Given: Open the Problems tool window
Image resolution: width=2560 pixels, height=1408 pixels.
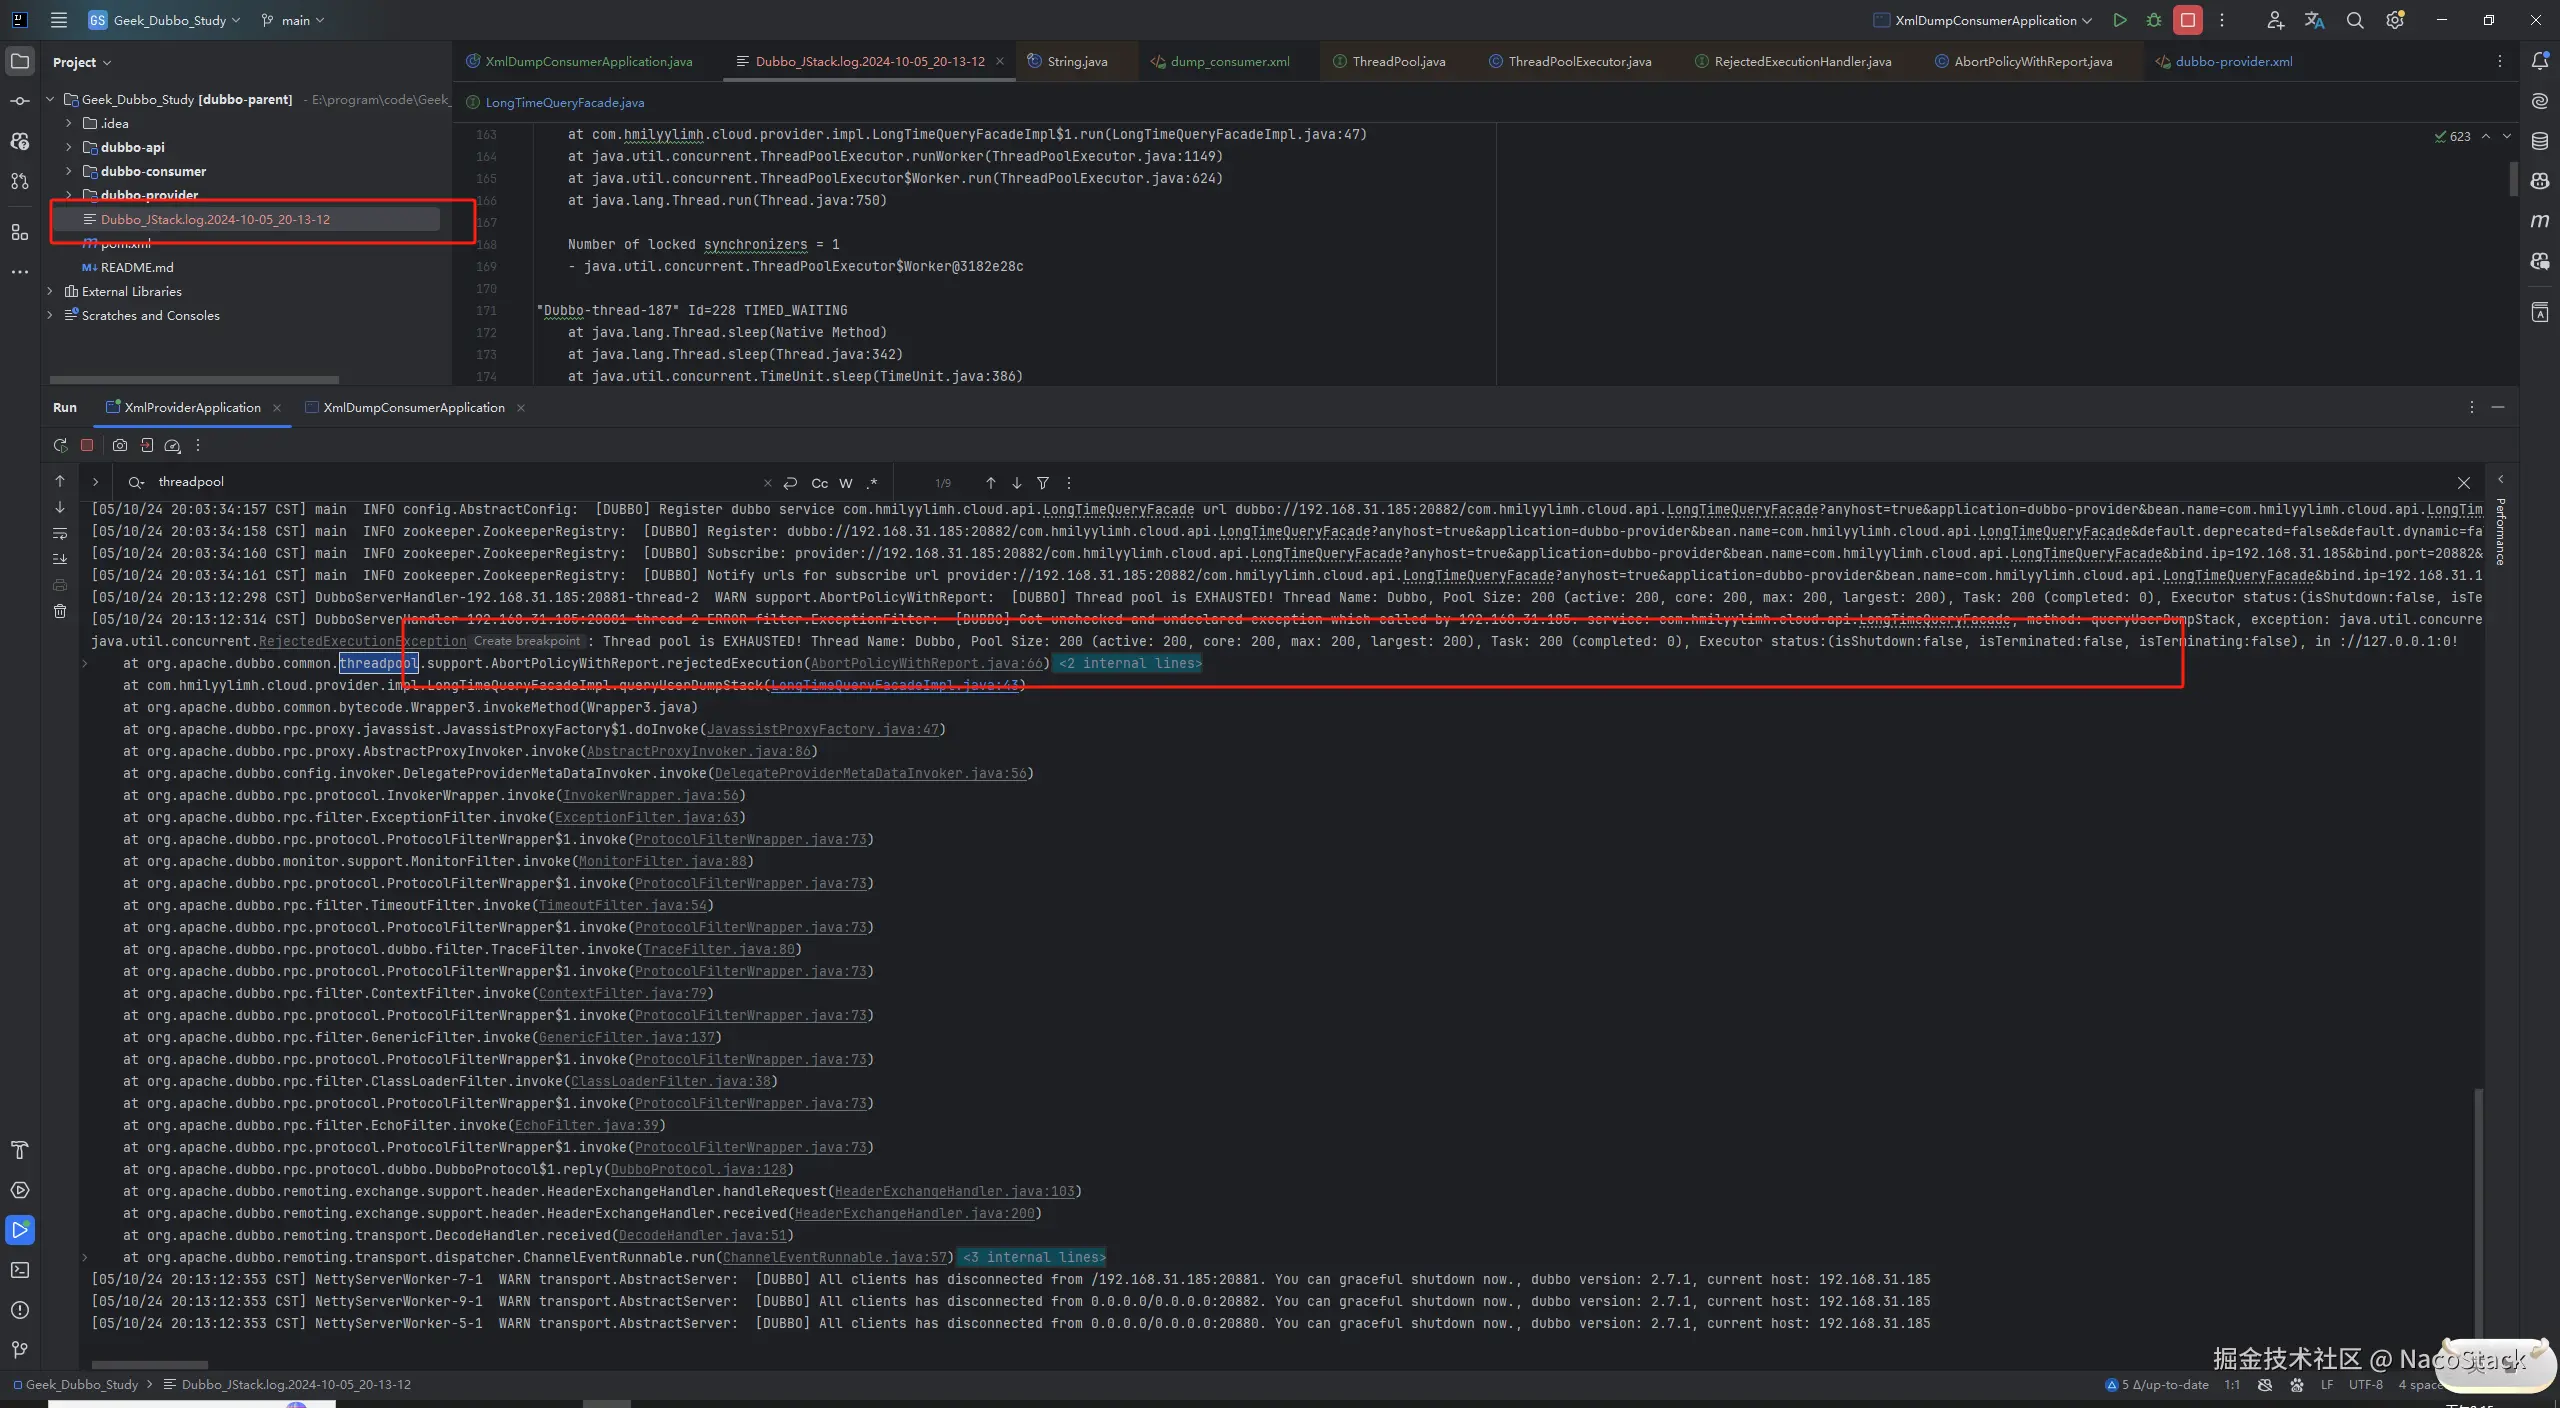Looking at the screenshot, I should 20,1310.
